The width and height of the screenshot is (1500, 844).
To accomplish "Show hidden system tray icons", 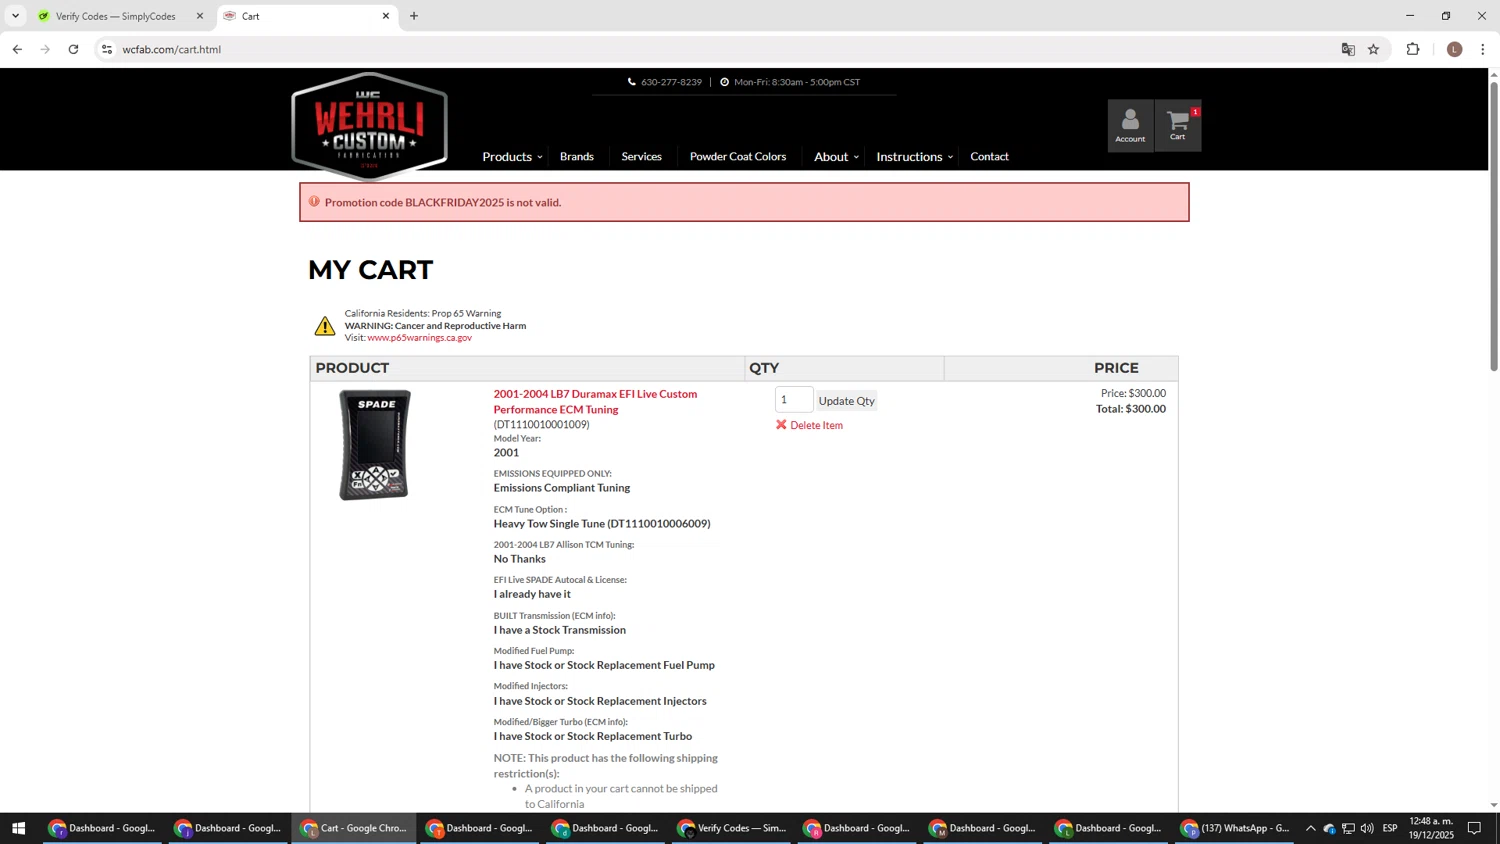I will point(1310,828).
